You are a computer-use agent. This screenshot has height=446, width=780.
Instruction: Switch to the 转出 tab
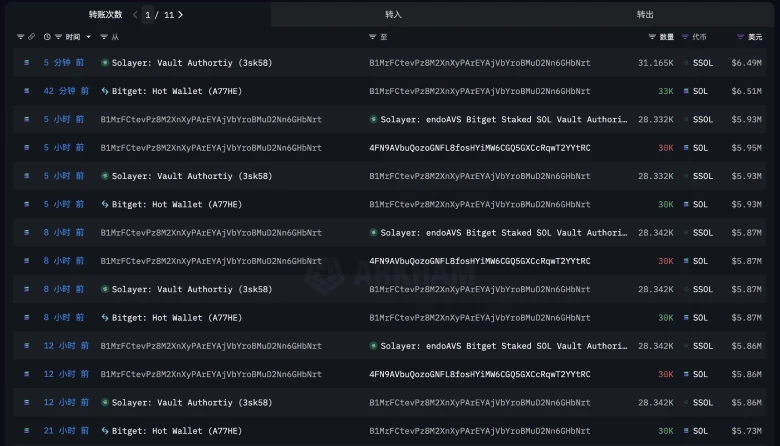point(645,15)
